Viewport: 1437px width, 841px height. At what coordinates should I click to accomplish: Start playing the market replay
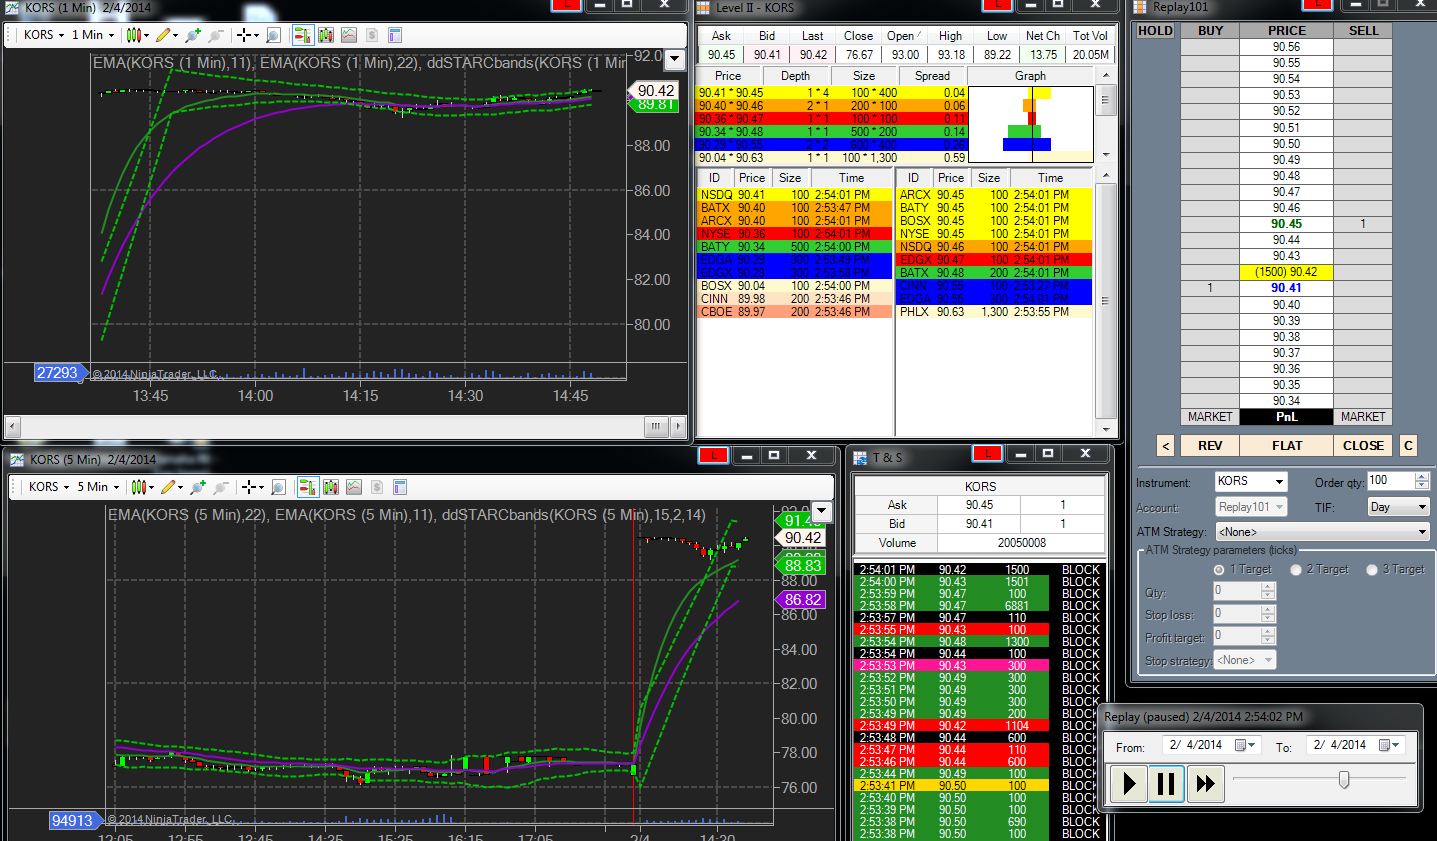click(1129, 782)
